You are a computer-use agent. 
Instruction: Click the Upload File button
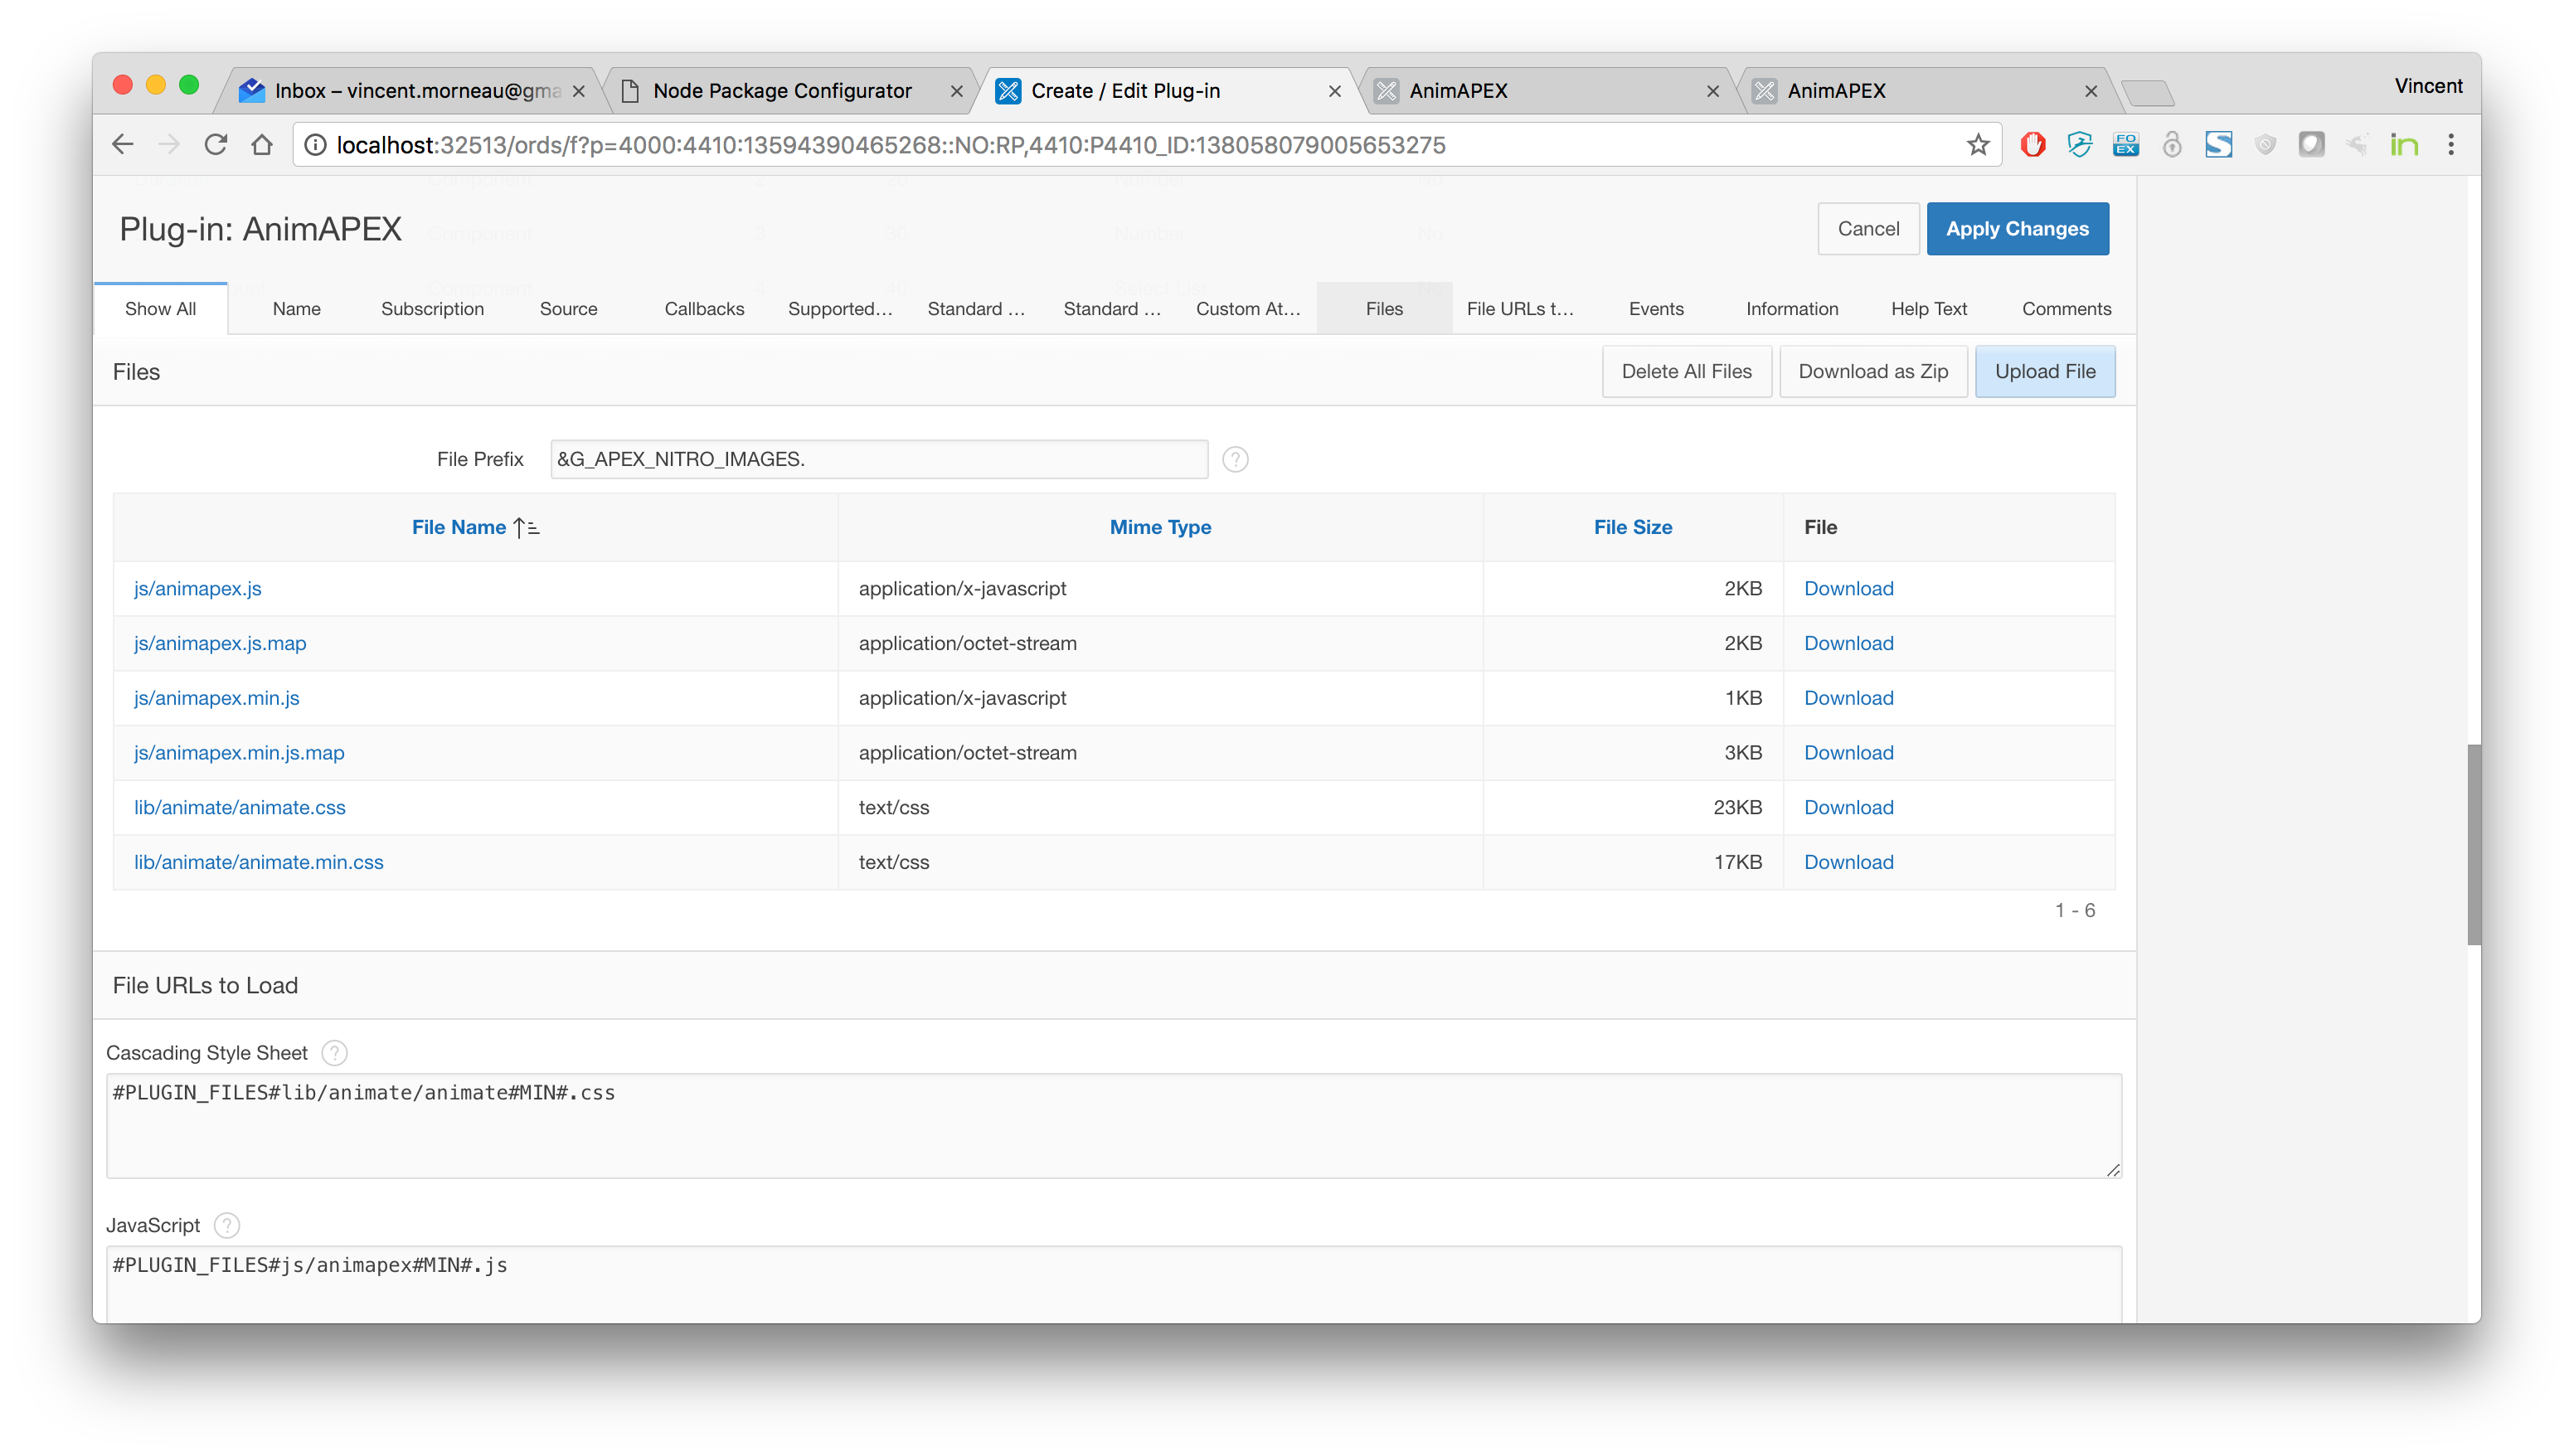(2044, 371)
